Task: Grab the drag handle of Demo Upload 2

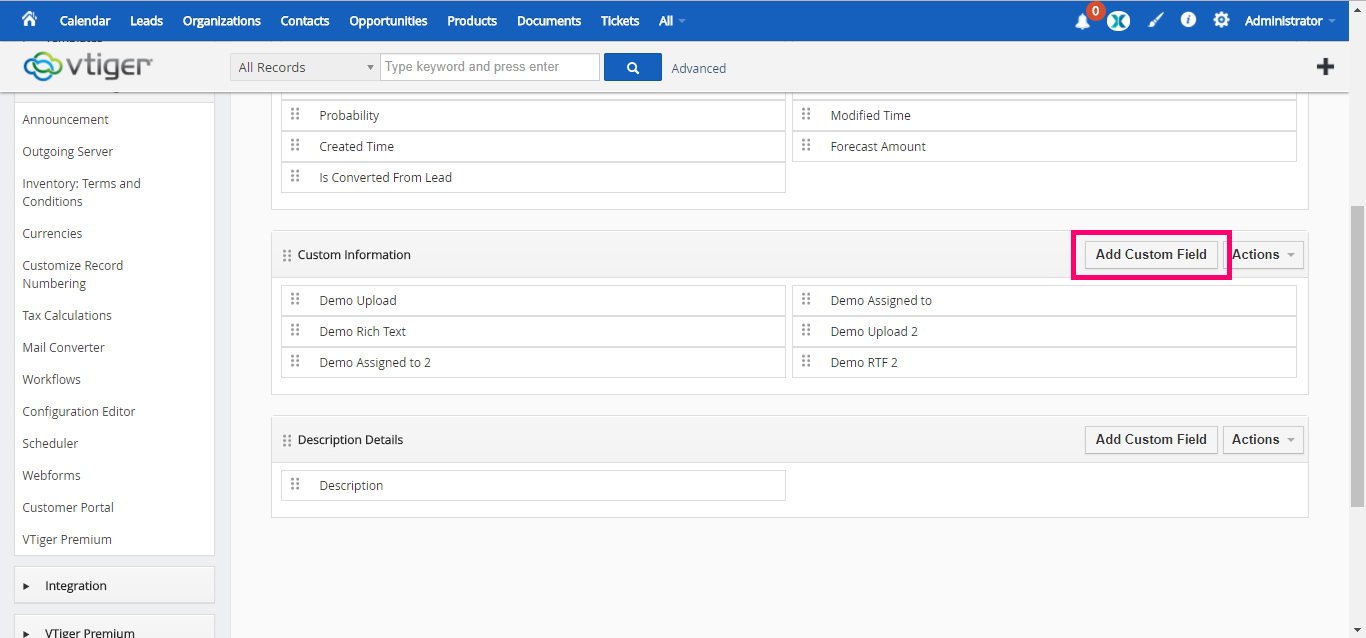Action: coord(806,330)
